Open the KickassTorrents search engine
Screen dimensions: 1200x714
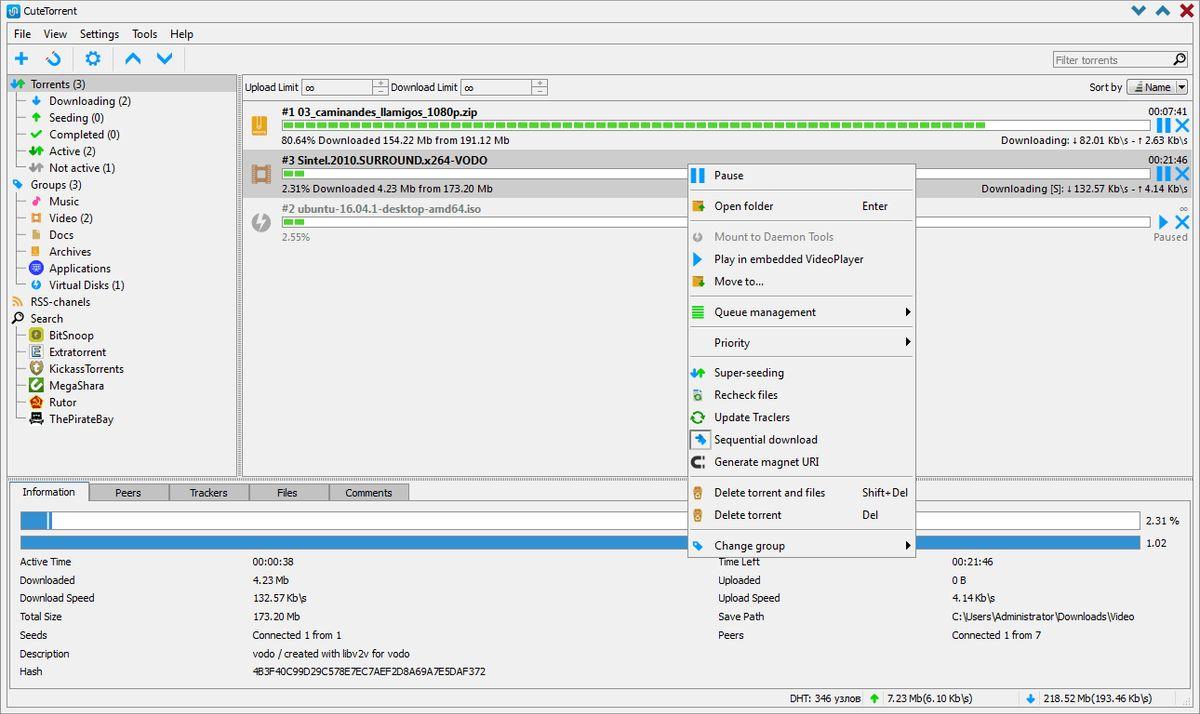[87, 369]
